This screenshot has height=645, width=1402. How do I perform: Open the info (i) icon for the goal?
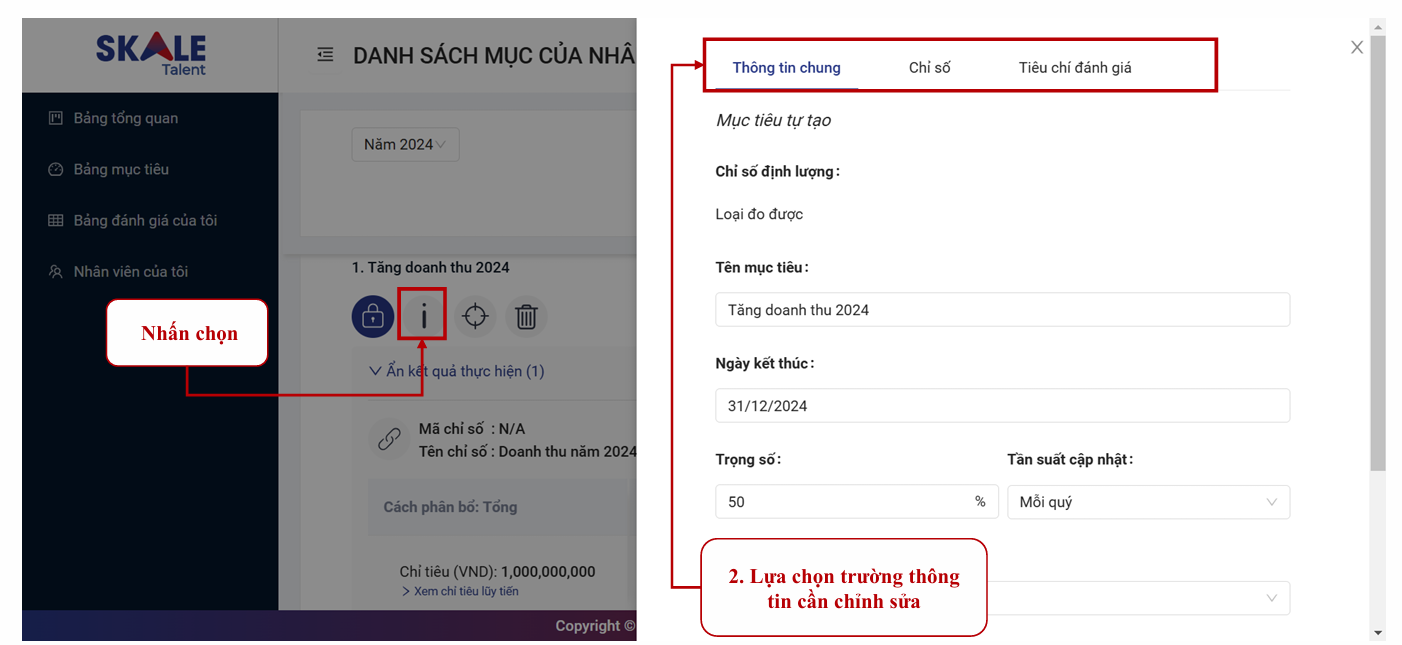click(423, 317)
